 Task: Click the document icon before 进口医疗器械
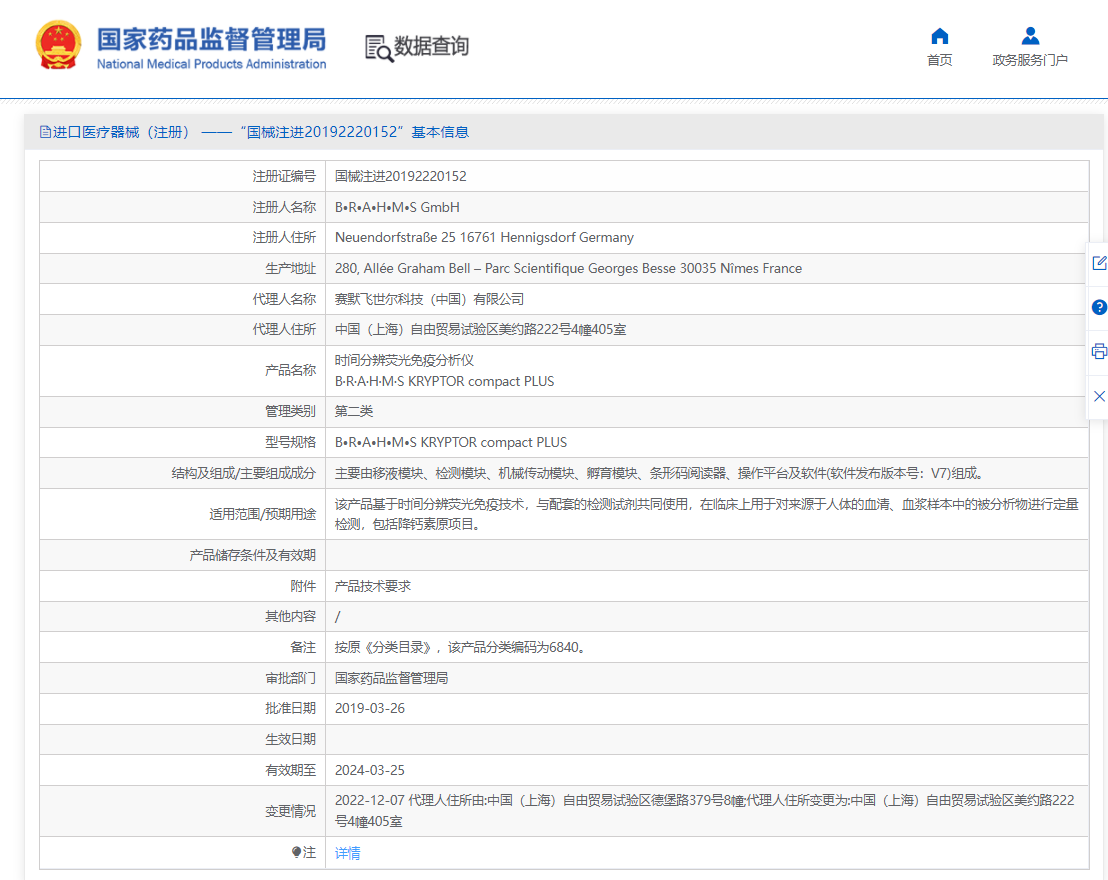(45, 132)
